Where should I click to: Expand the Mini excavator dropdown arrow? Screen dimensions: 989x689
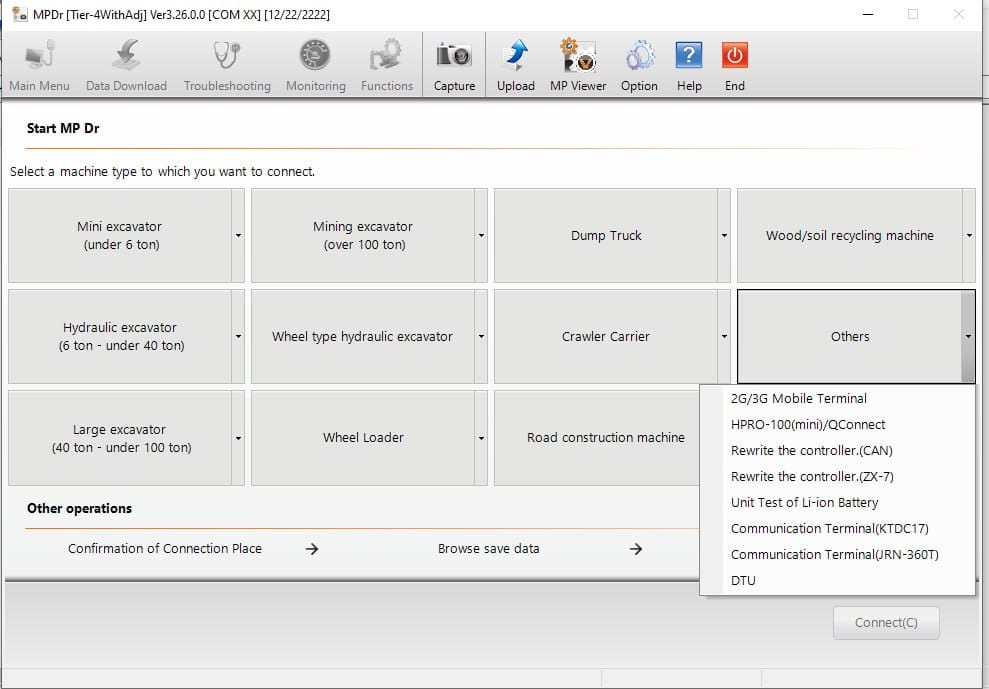[x=237, y=235]
